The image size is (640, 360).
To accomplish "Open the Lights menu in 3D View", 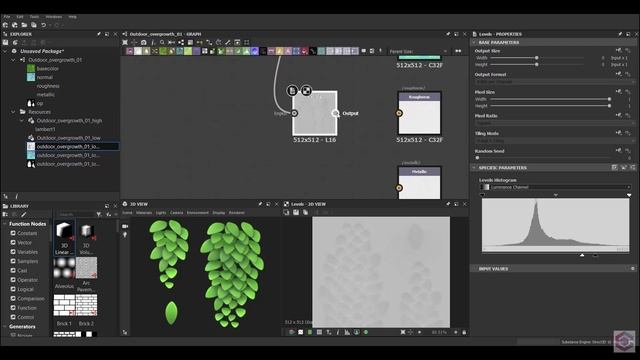I will [x=161, y=213].
